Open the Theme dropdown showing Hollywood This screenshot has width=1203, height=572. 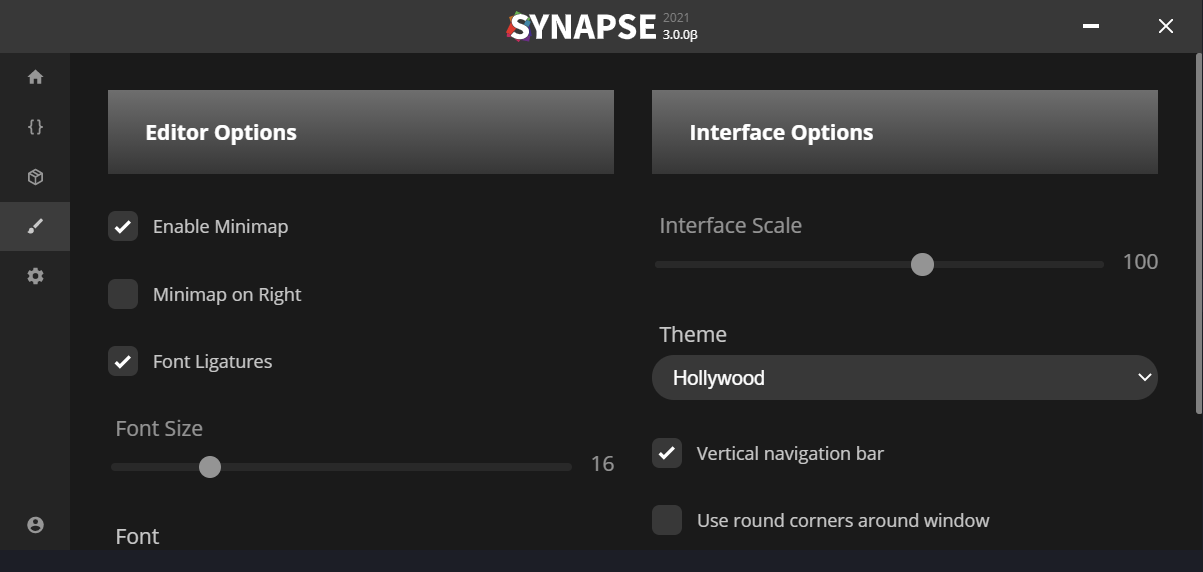pos(903,378)
